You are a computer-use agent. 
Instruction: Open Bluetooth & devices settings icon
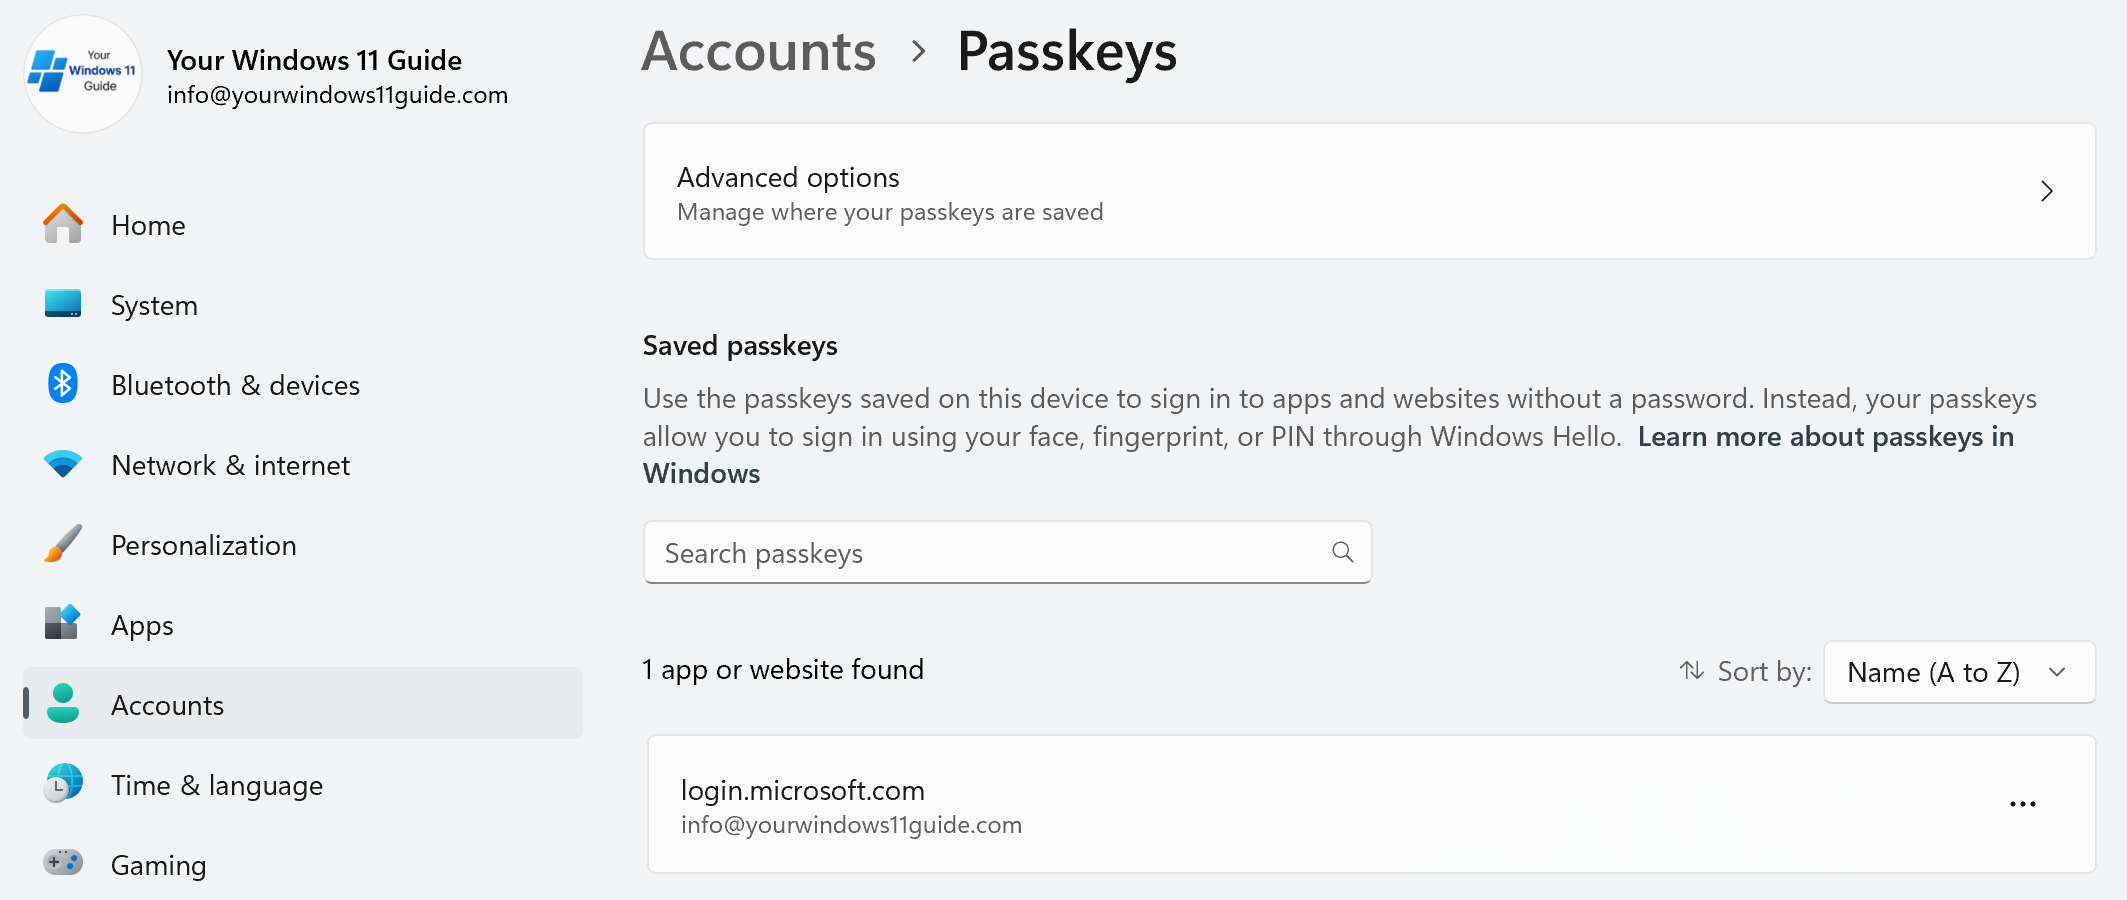[x=62, y=384]
